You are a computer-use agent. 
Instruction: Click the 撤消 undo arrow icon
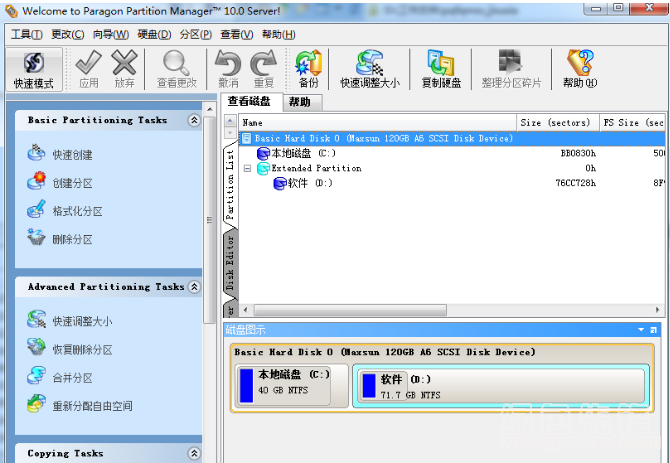[228, 62]
